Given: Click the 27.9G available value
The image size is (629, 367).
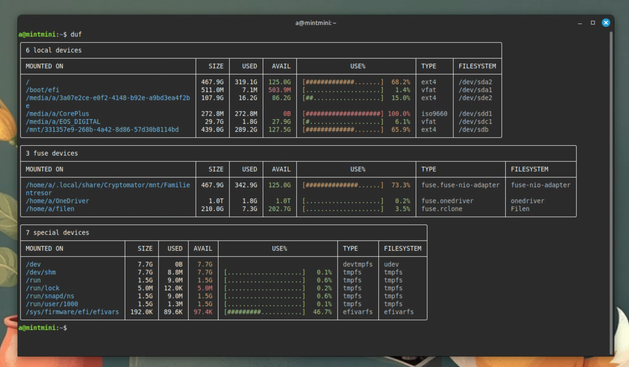Looking at the screenshot, I should 281,122.
